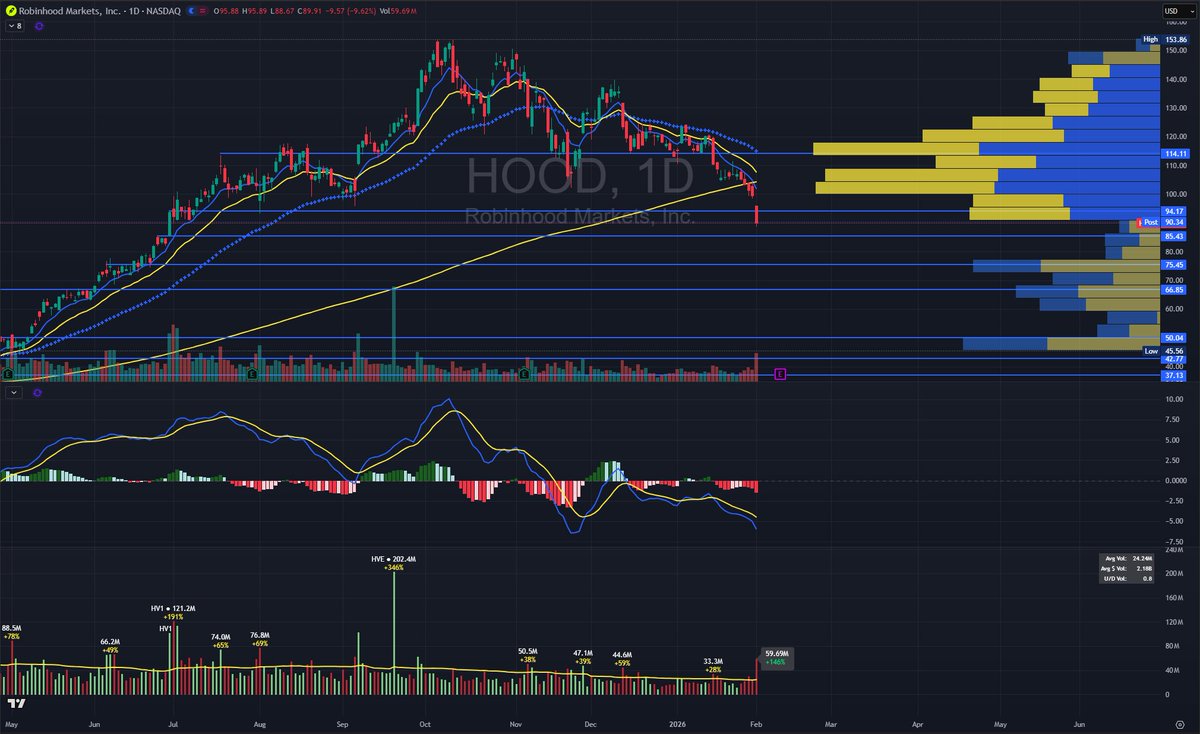Screen dimensions: 1200x734
Task: Select the 85.43 horizontal line price label
Action: (1174, 236)
